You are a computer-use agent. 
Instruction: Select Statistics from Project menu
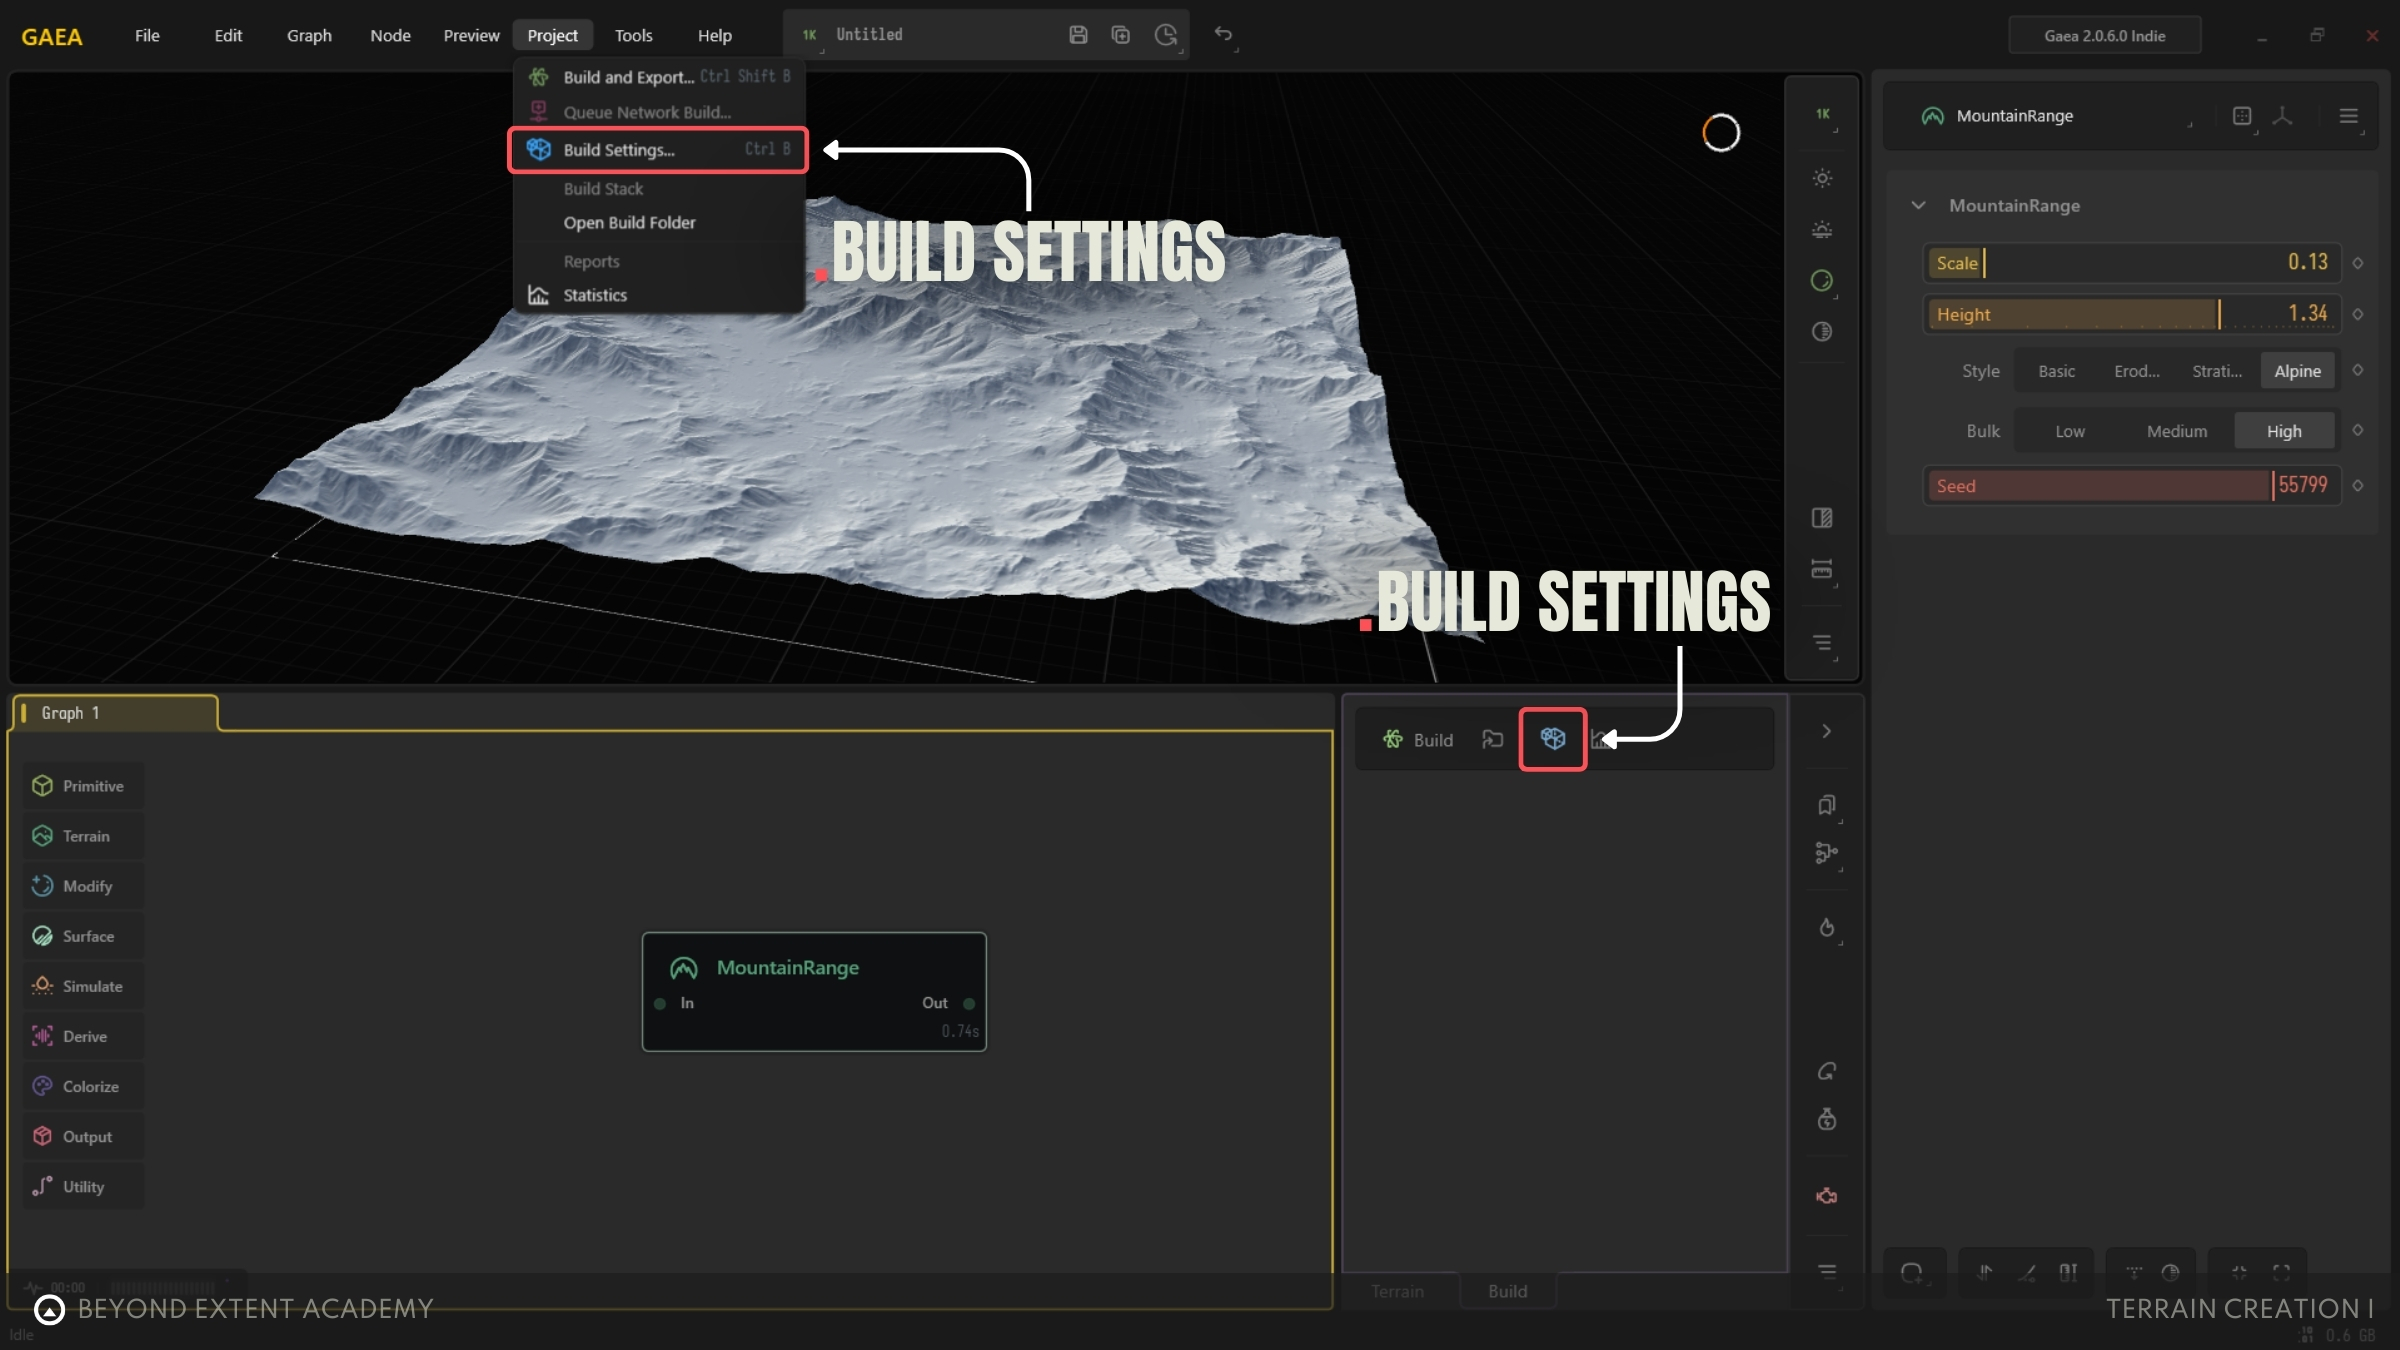click(x=595, y=295)
